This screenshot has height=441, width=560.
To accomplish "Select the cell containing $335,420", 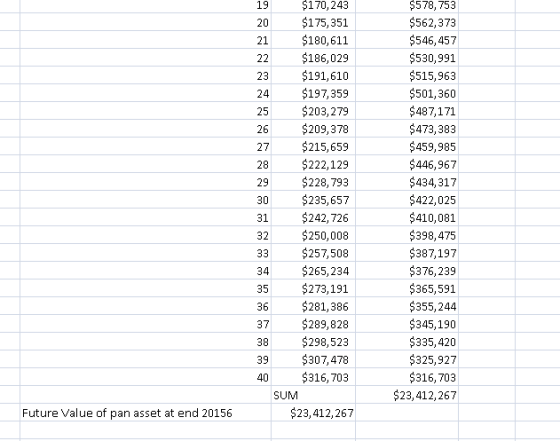I will 407,341.
